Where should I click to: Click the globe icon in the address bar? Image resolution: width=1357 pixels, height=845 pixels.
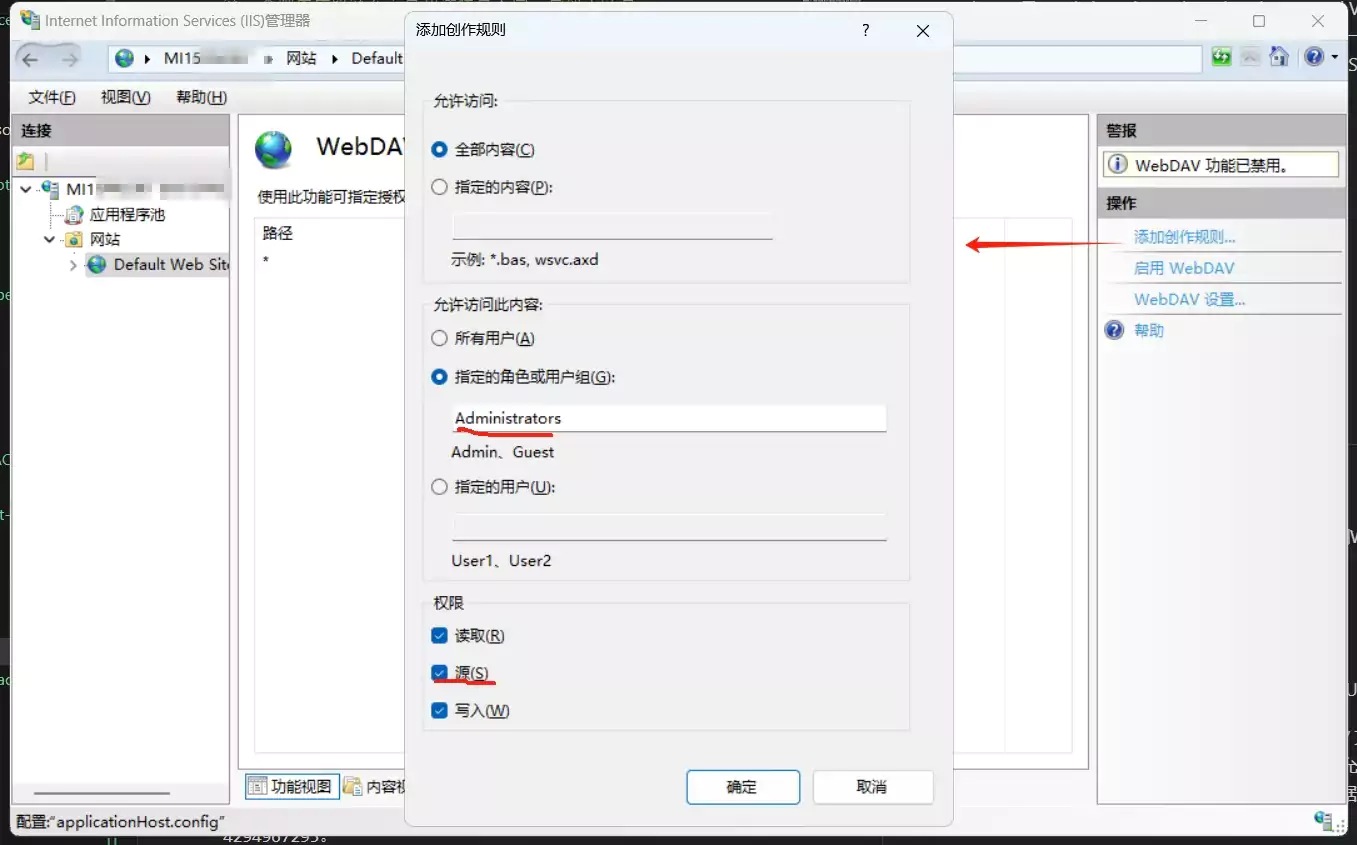coord(124,58)
